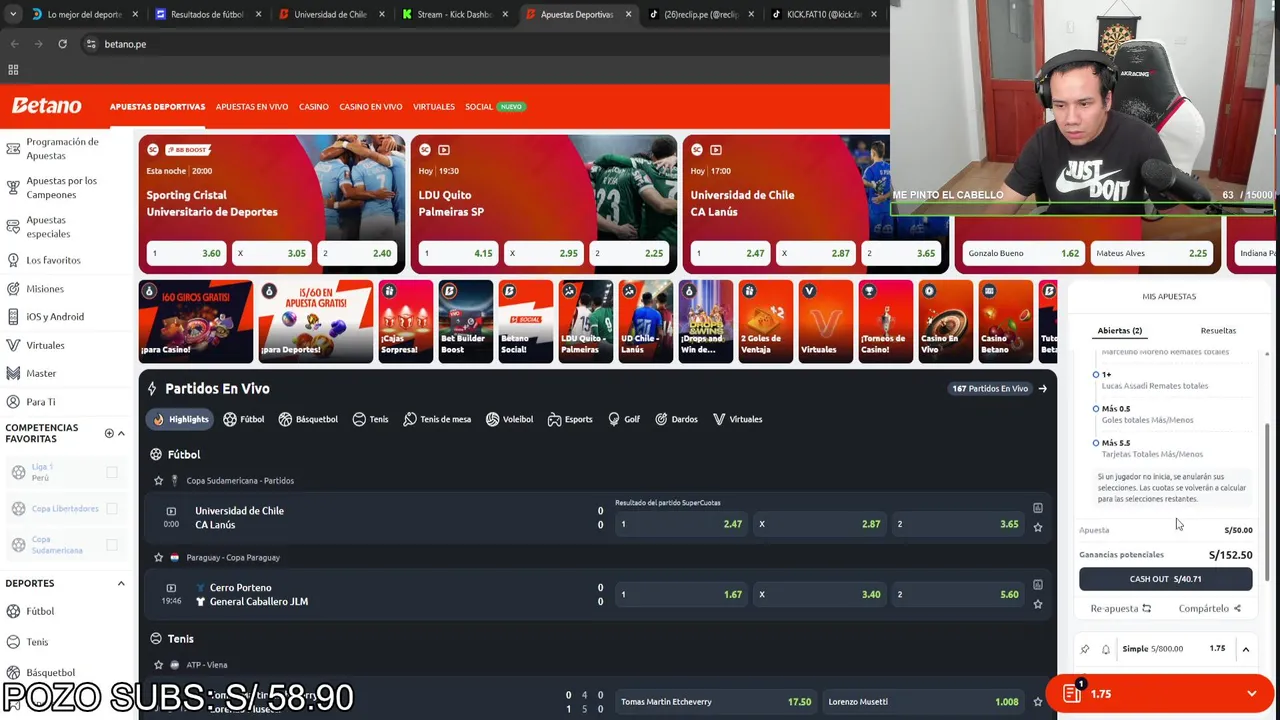Favorite the Paraguay - Copa Paraguay league star
The image size is (1280, 720).
158,558
